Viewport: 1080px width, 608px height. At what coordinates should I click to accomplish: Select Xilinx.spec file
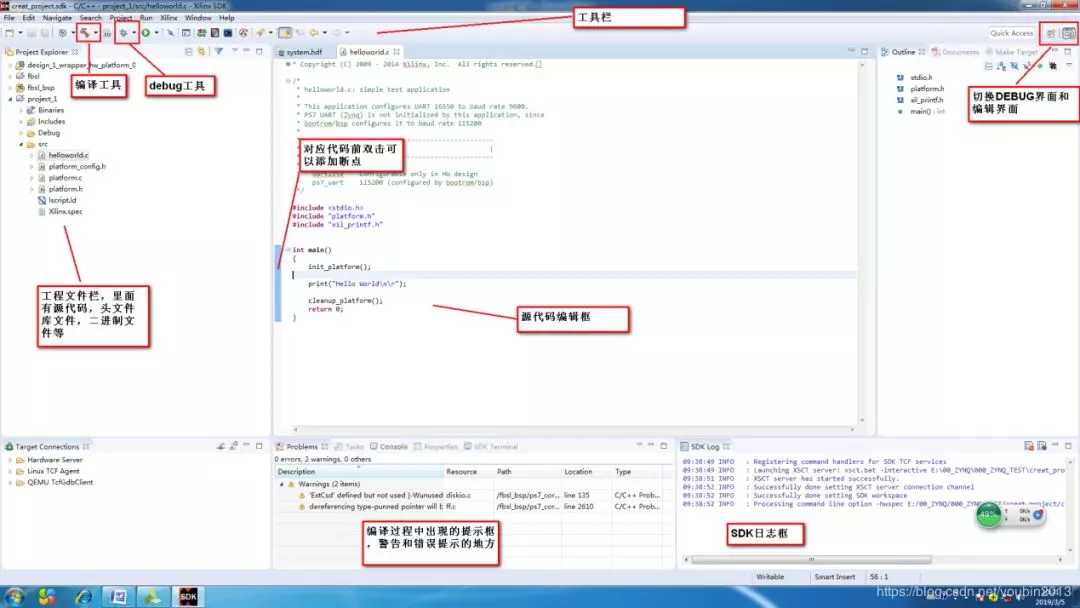click(65, 211)
